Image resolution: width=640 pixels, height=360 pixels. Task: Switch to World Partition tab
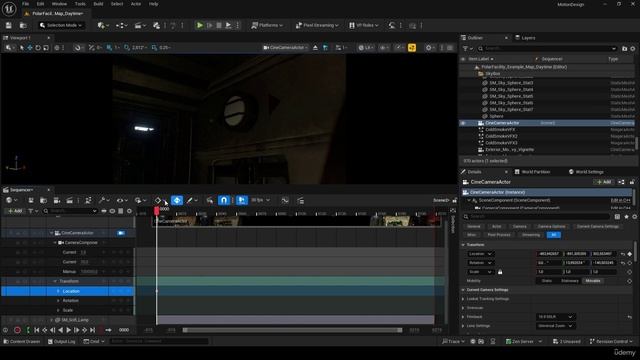pyautogui.click(x=532, y=172)
